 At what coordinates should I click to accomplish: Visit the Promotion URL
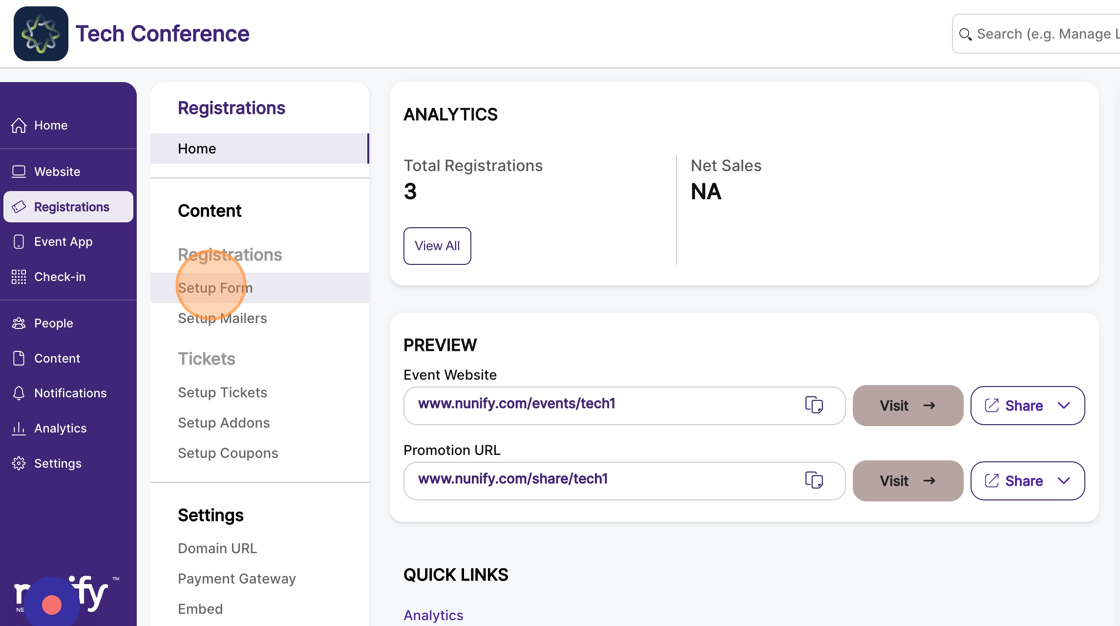[908, 480]
